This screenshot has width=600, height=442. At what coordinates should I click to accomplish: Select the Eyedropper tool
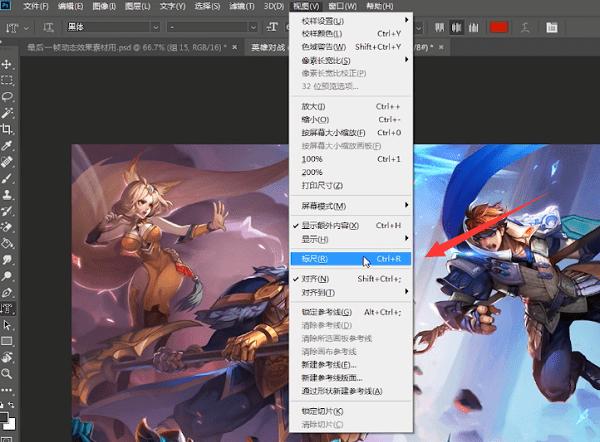7,145
